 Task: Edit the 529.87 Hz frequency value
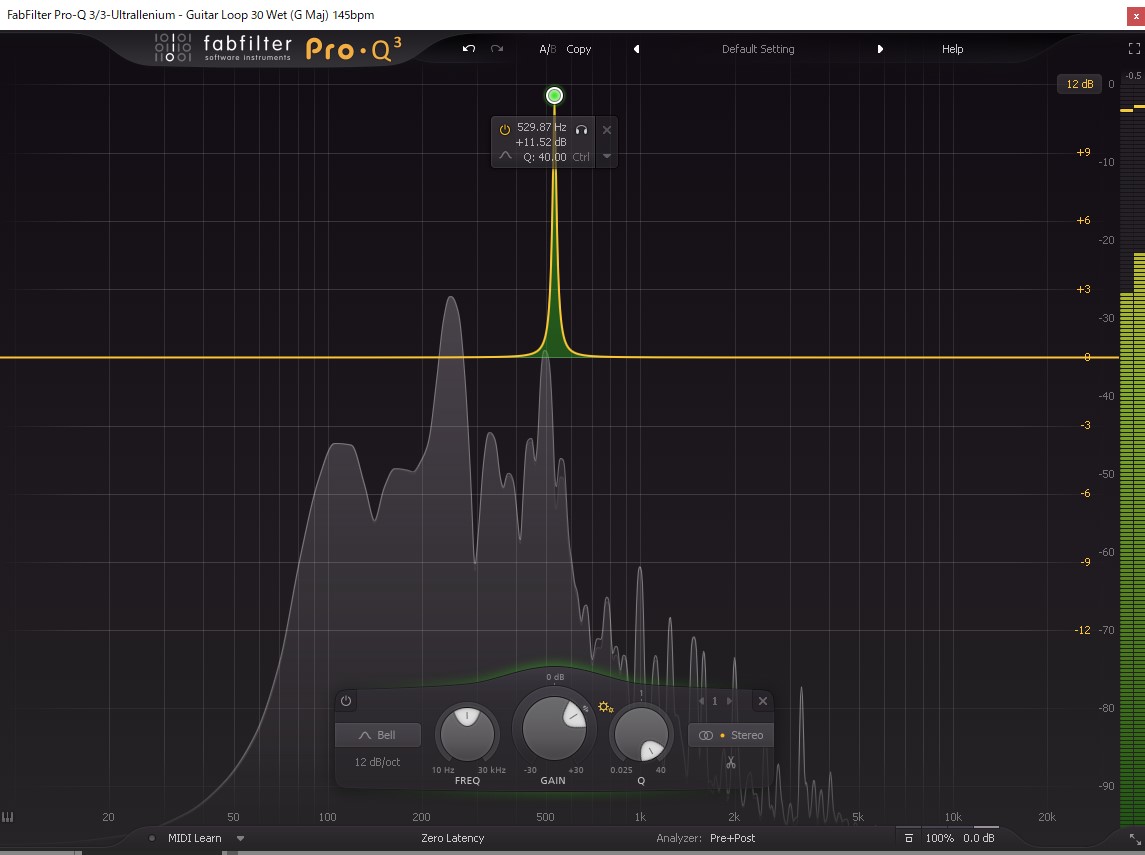coord(542,127)
